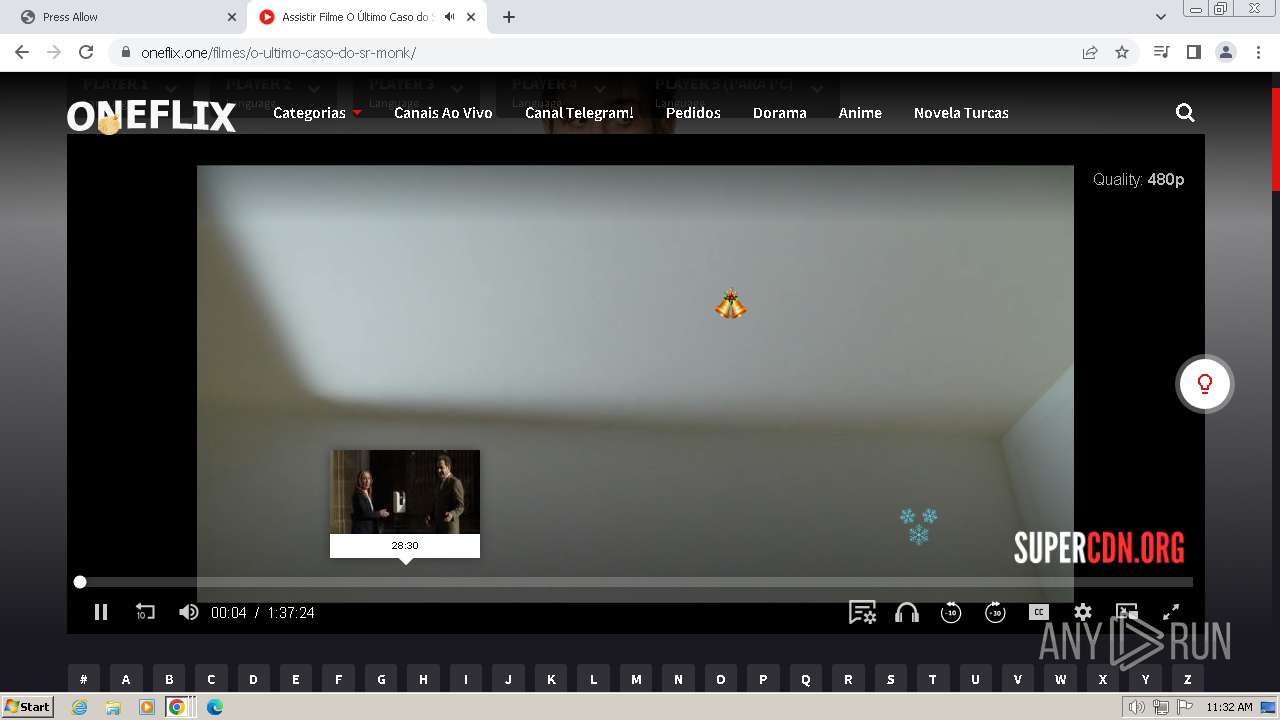Open network status tray icon

(x=1160, y=707)
